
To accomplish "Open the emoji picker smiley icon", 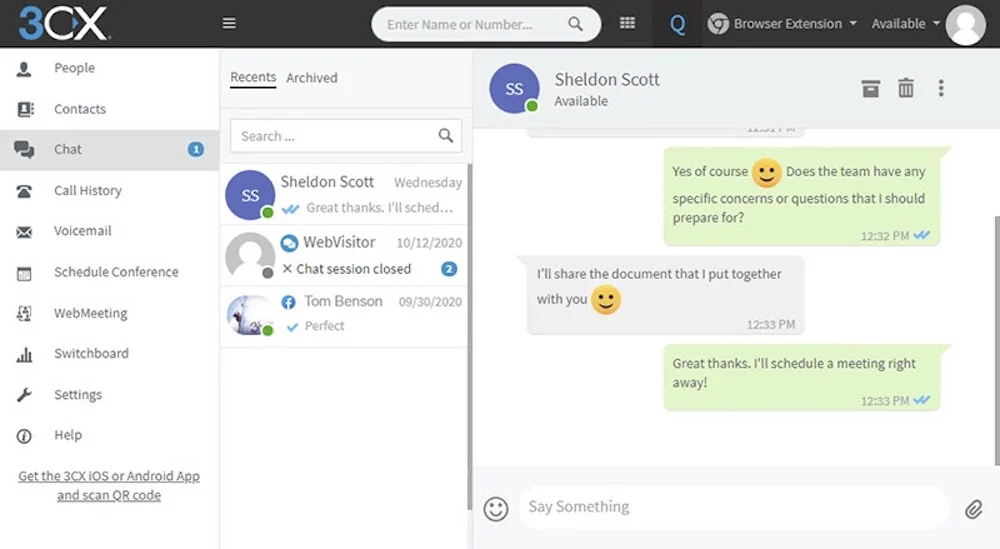I will 496,509.
